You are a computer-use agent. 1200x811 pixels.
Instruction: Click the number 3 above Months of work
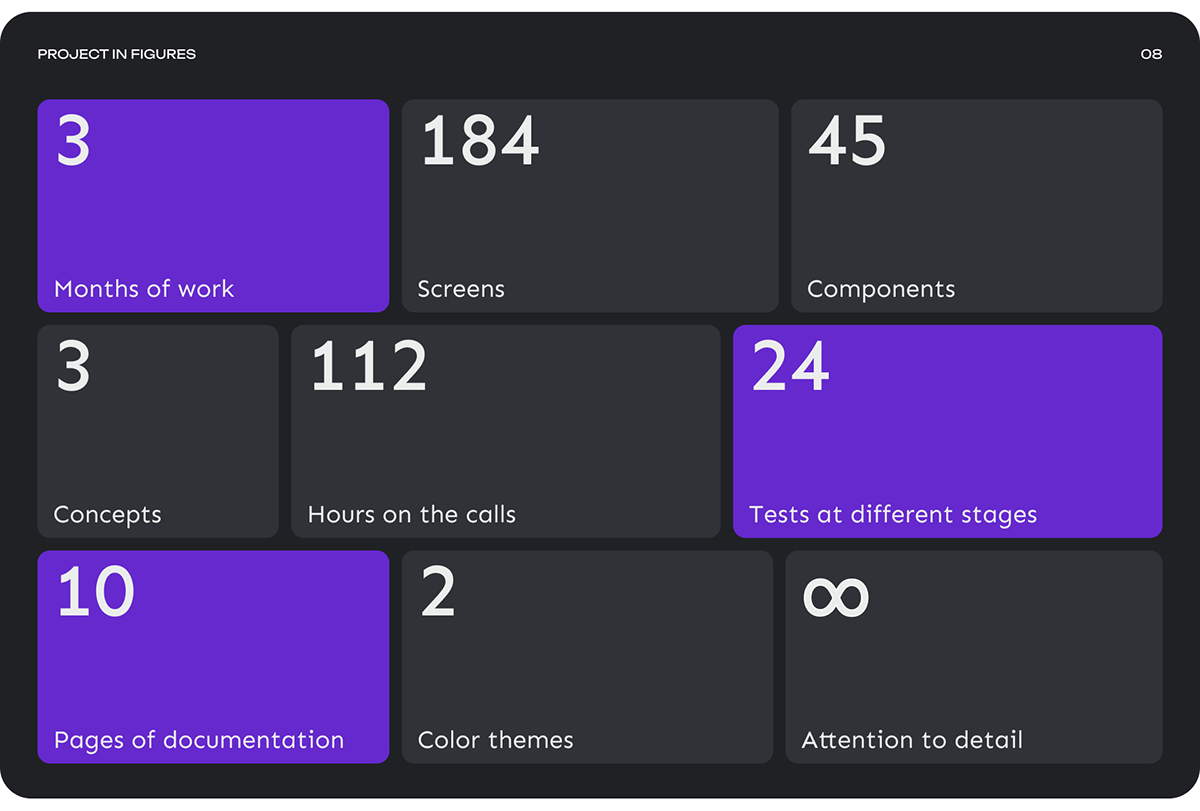pyautogui.click(x=73, y=141)
